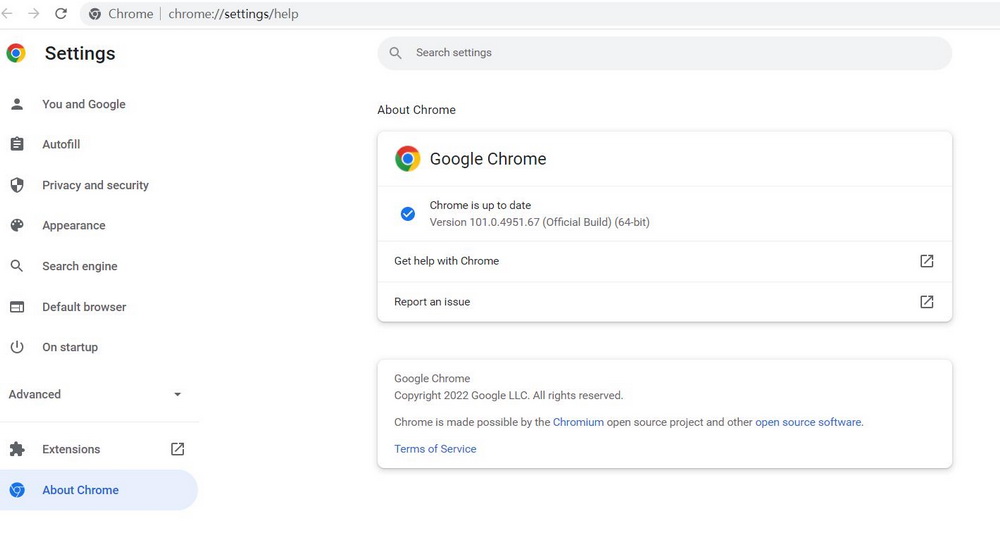Open Search engine settings
The width and height of the screenshot is (1000, 545).
80,266
